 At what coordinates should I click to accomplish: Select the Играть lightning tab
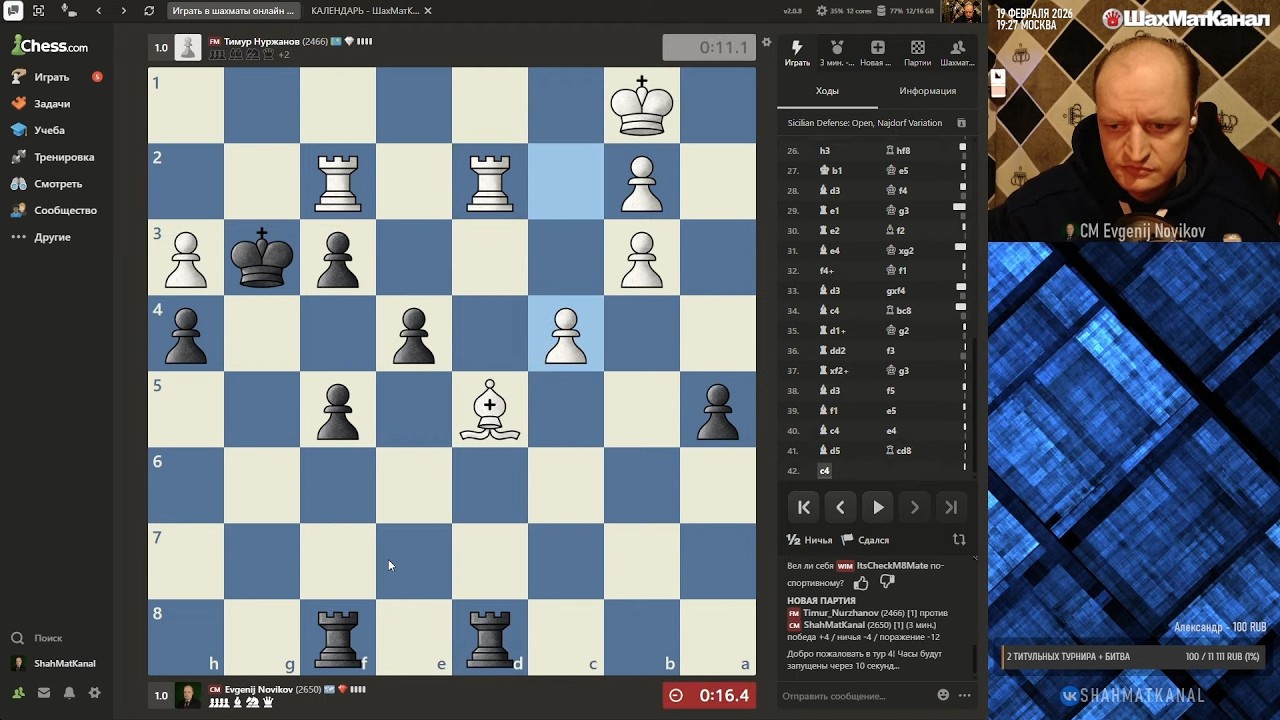point(797,53)
